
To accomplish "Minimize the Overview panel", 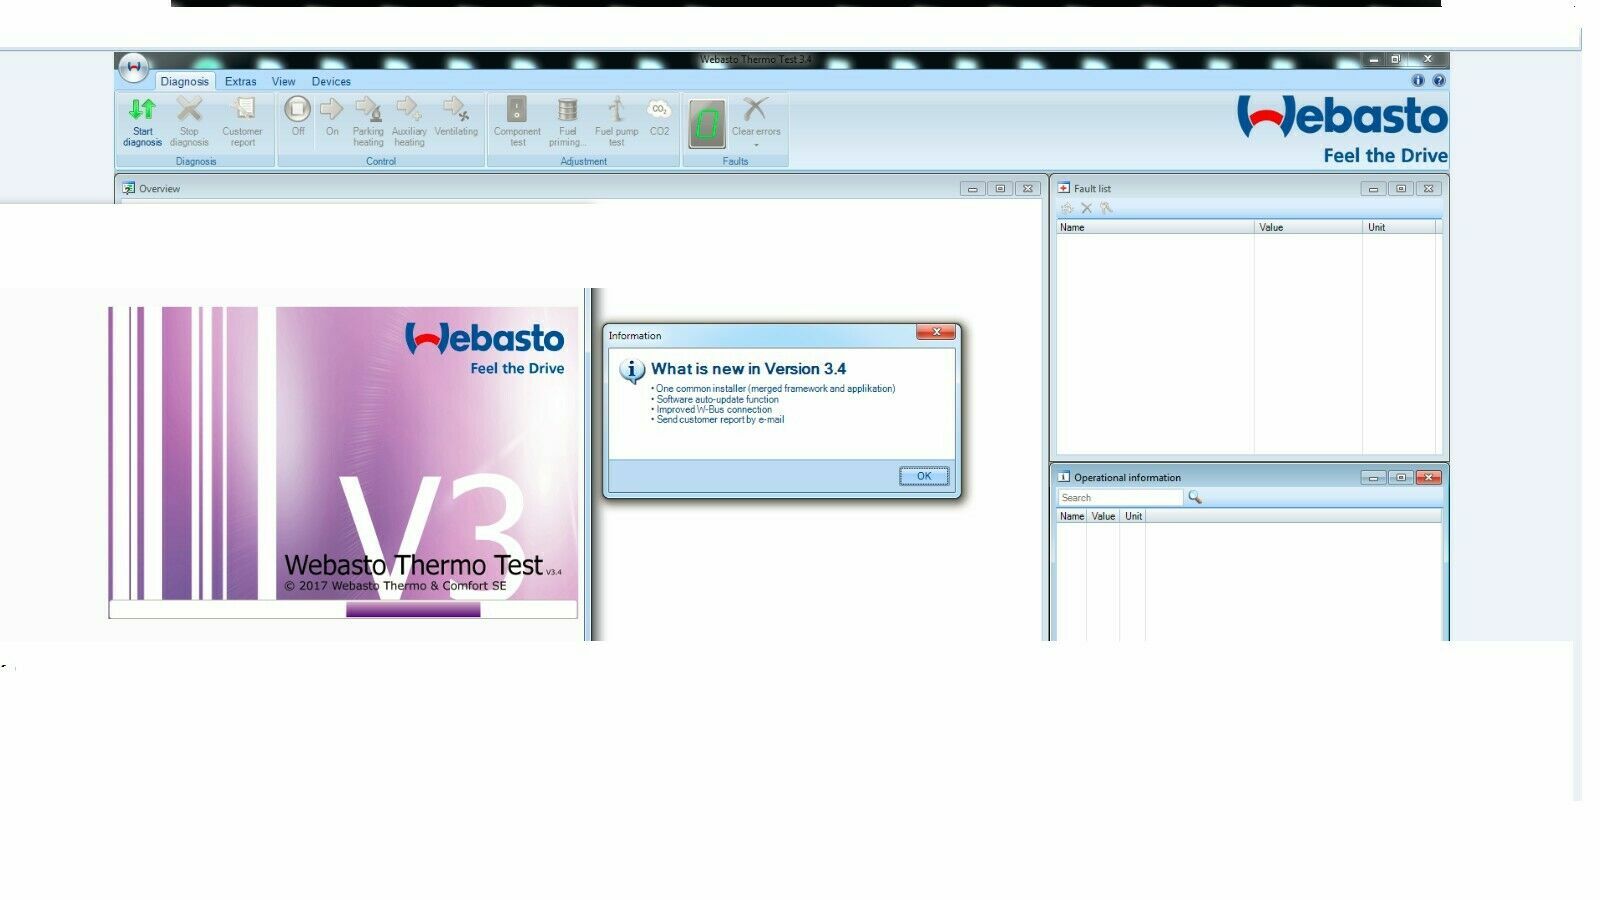I will tap(972, 189).
